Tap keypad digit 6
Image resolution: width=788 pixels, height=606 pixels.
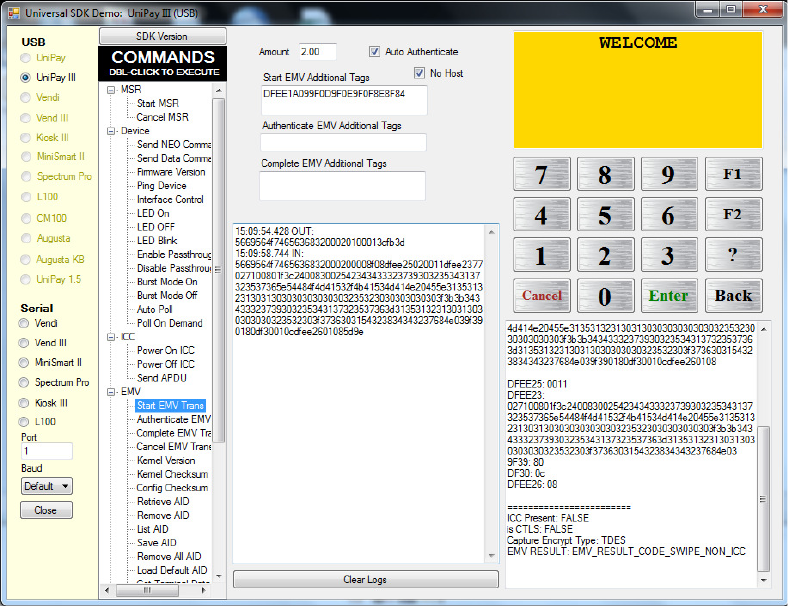click(x=669, y=215)
